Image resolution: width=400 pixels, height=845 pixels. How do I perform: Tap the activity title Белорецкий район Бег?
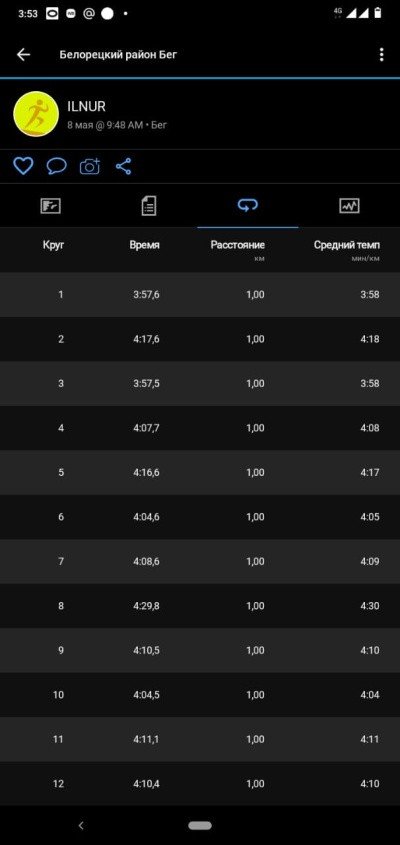tap(118, 54)
